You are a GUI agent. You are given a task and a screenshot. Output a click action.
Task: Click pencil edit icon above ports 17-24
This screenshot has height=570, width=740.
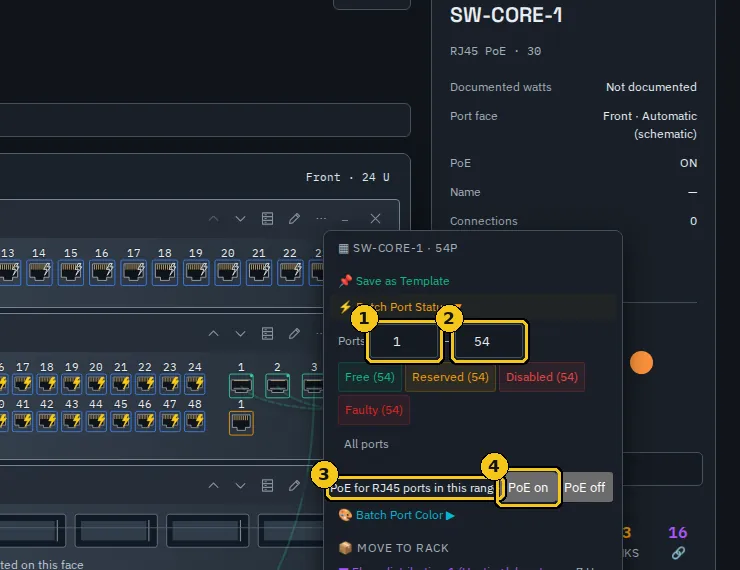click(x=294, y=334)
